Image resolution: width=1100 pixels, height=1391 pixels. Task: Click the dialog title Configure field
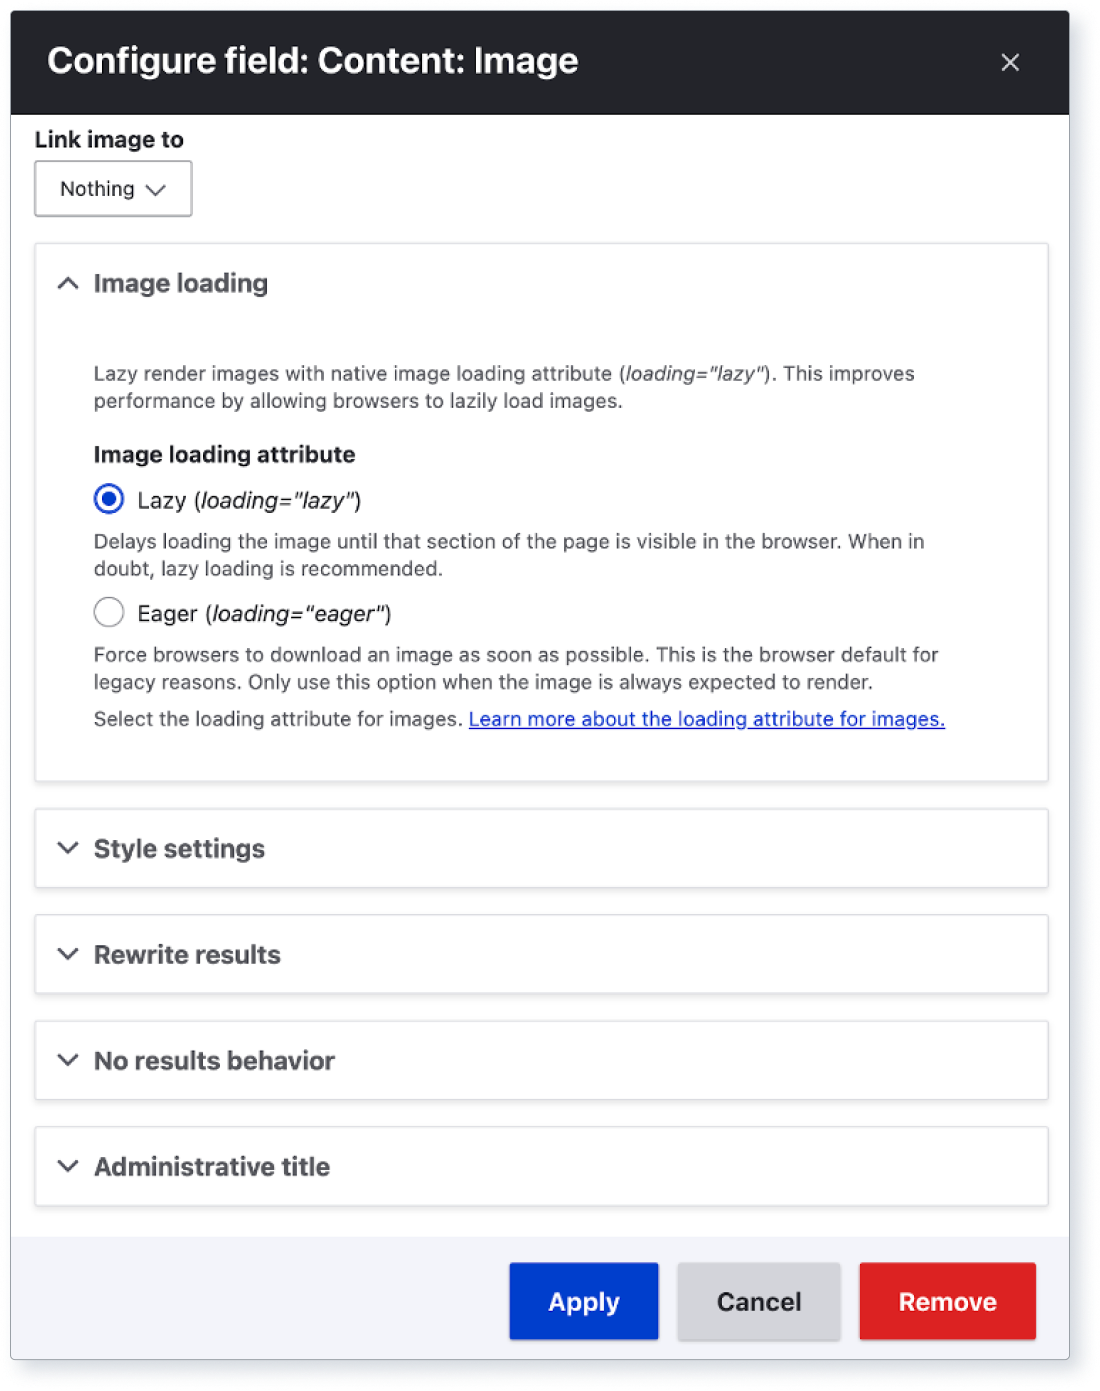point(313,61)
